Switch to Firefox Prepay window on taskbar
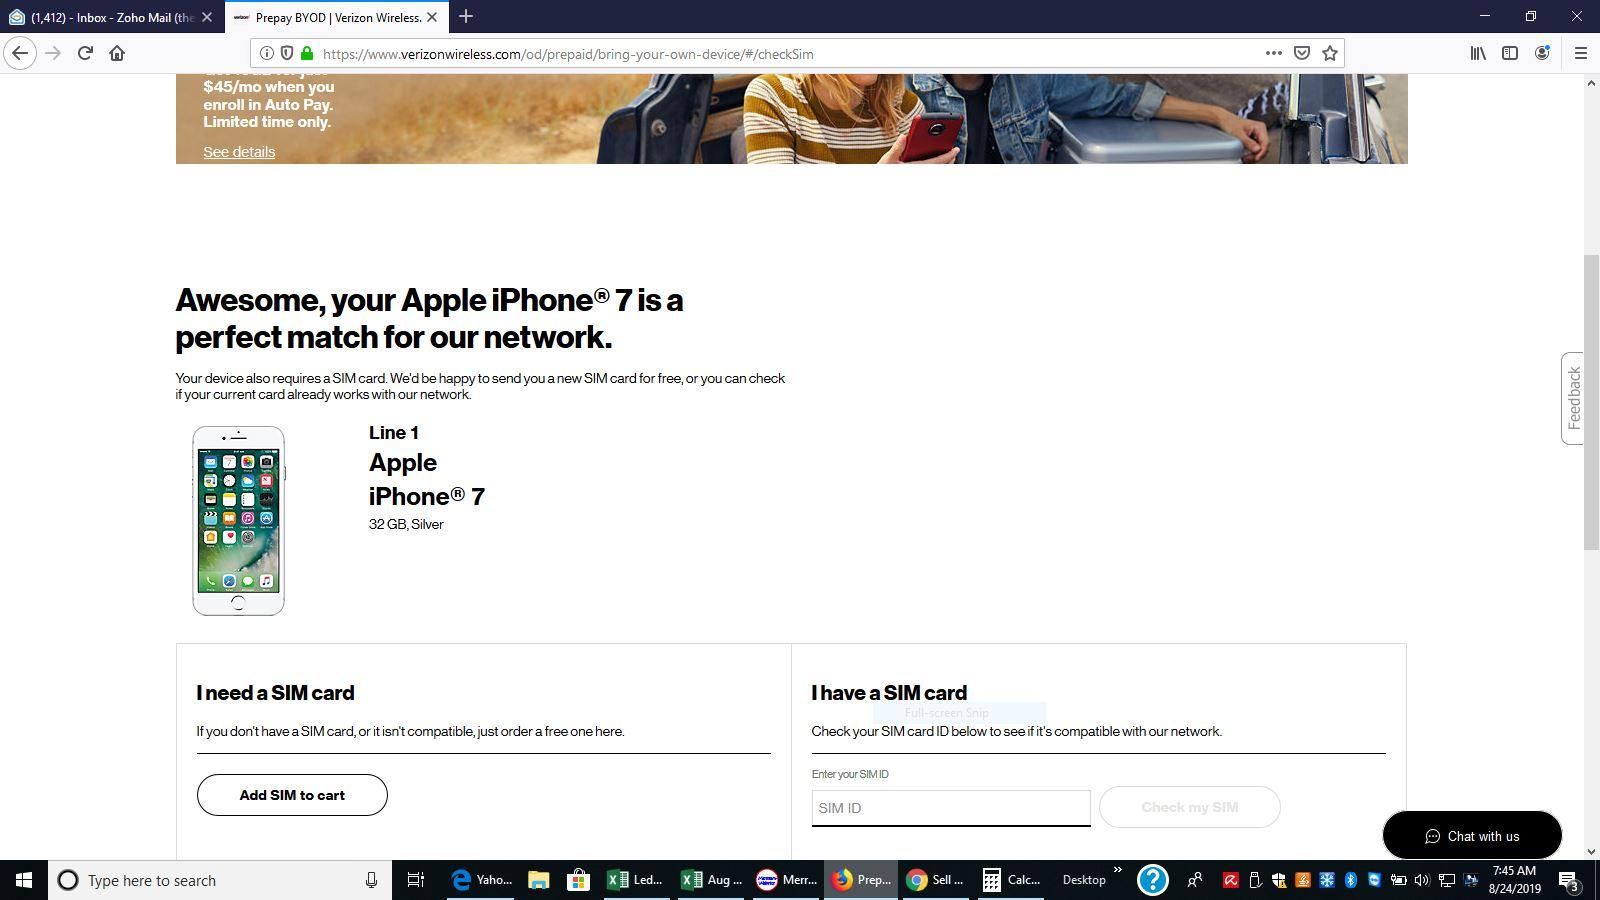The image size is (1600, 900). coord(861,880)
